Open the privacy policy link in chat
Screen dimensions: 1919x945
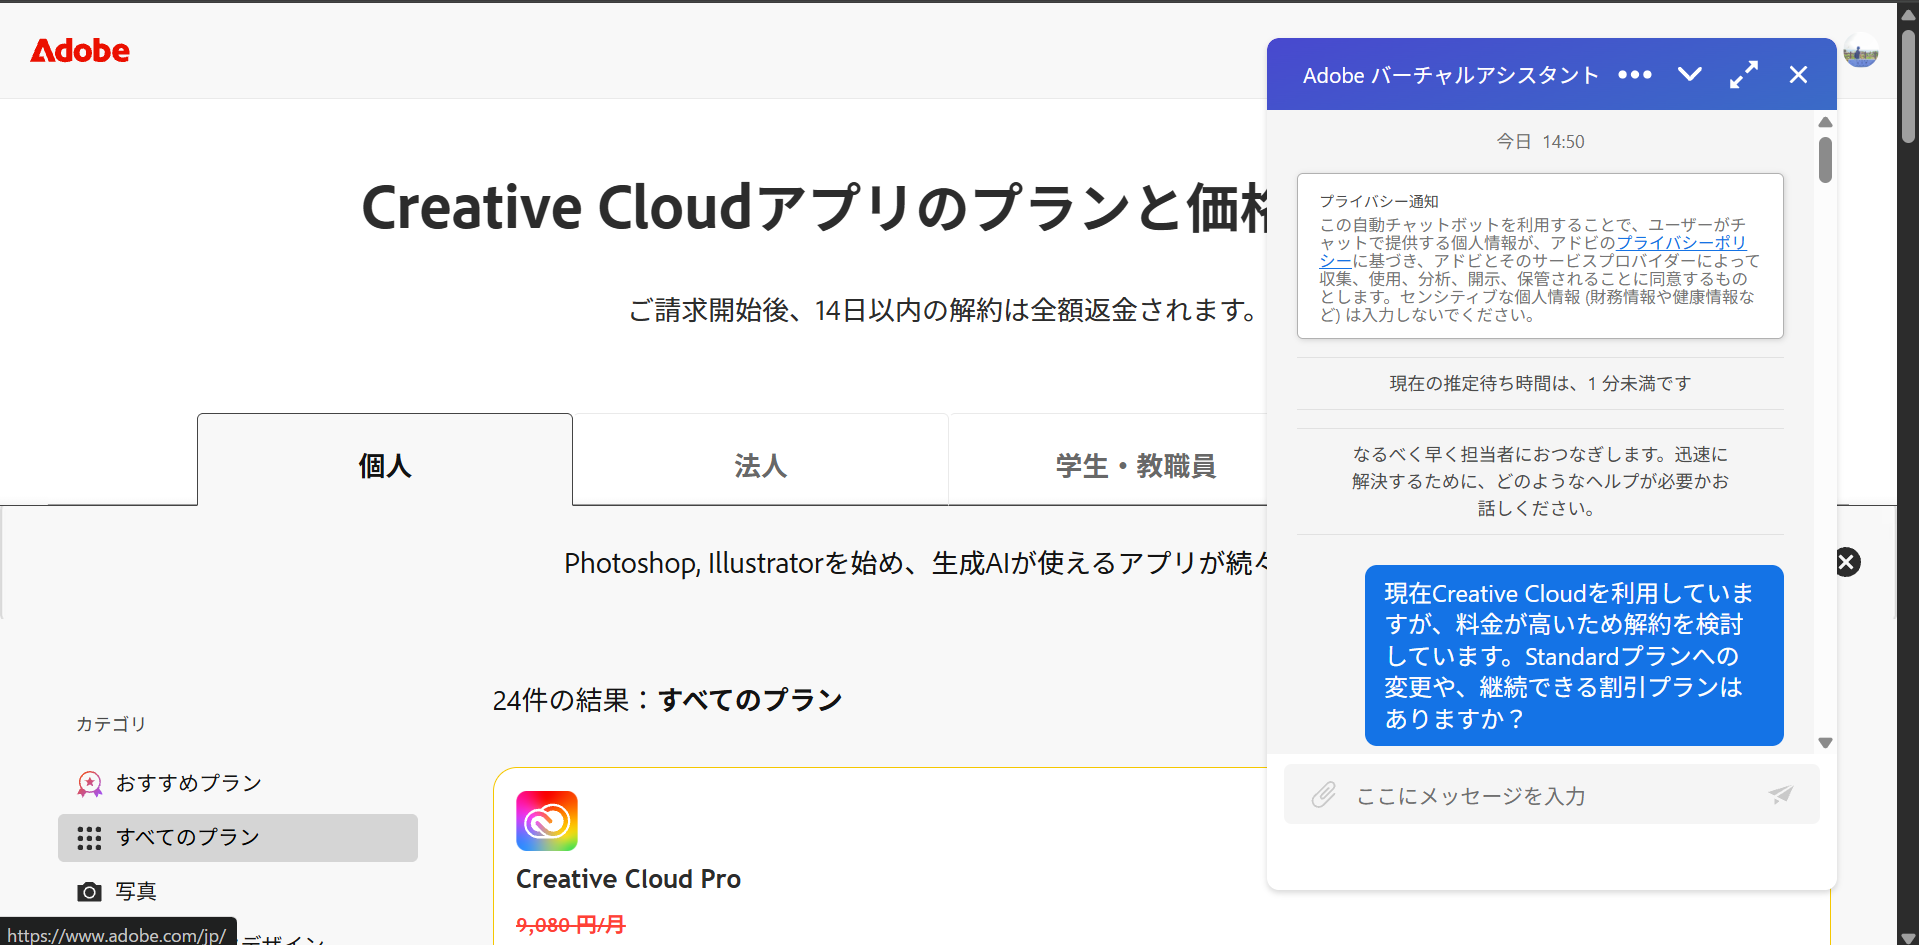1680,243
